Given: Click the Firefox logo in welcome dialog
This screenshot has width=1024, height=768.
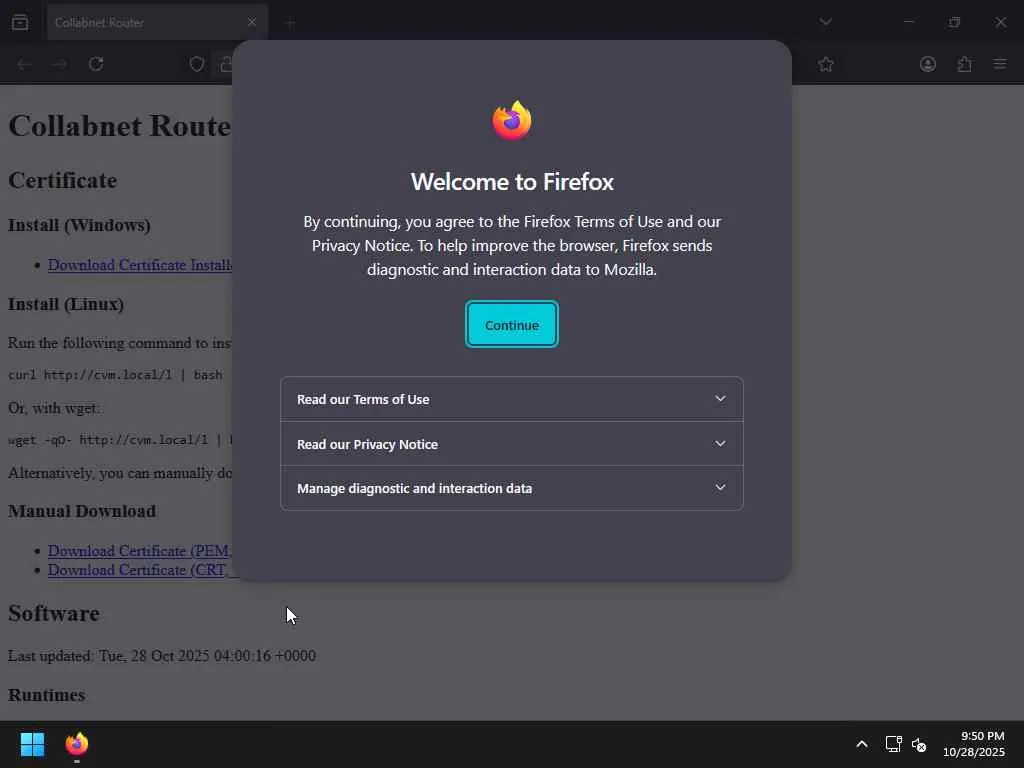Looking at the screenshot, I should pos(511,120).
